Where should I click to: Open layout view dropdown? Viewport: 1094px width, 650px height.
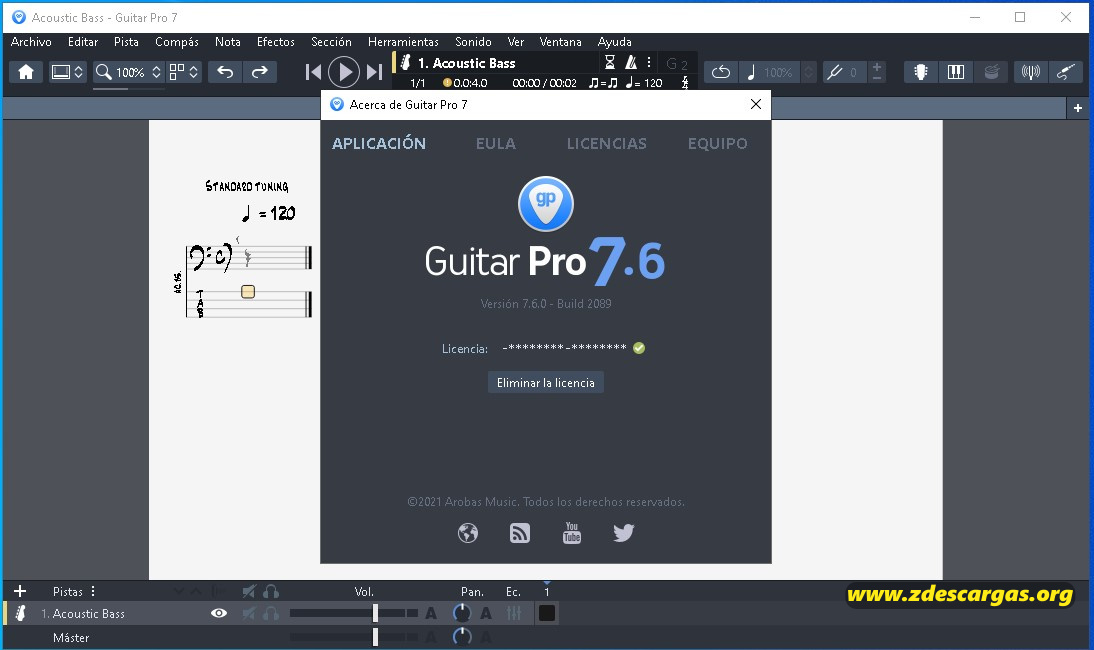click(184, 72)
